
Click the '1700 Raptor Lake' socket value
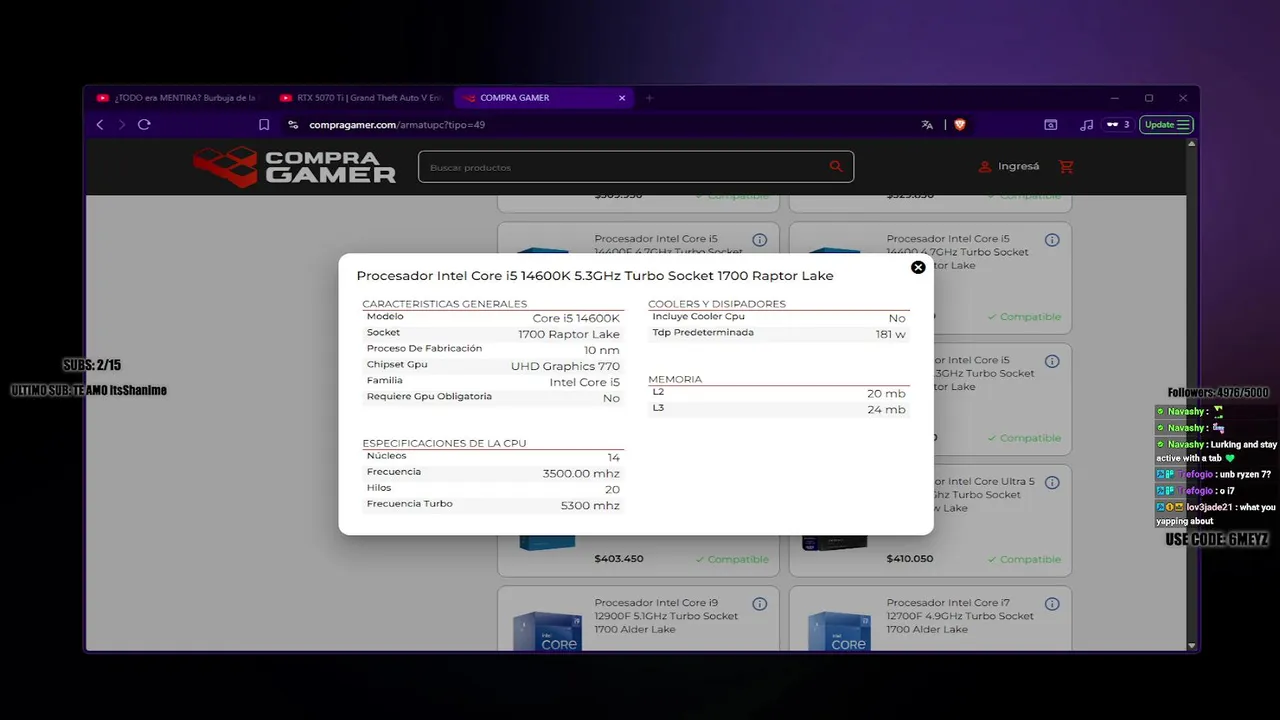(x=569, y=334)
